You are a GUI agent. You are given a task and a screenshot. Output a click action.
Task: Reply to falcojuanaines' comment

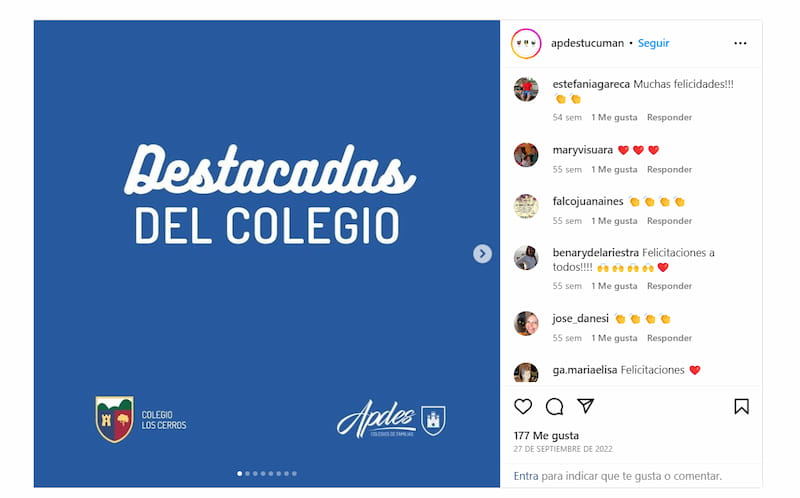[669, 221]
